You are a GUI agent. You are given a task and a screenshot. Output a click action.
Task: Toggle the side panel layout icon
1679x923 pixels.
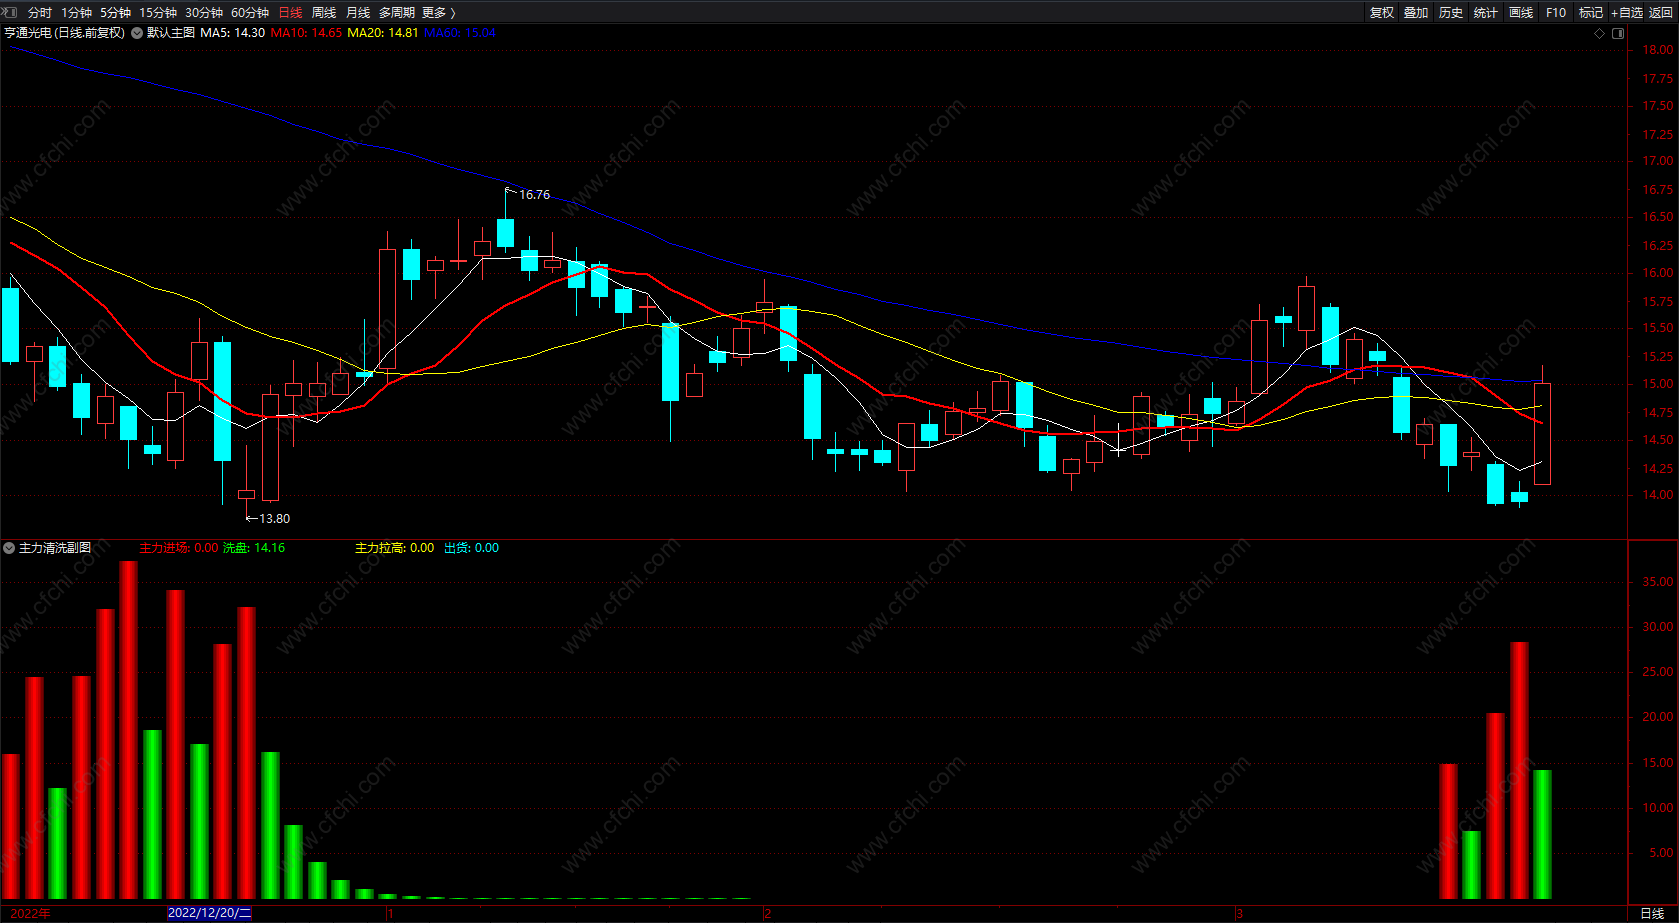(1618, 33)
